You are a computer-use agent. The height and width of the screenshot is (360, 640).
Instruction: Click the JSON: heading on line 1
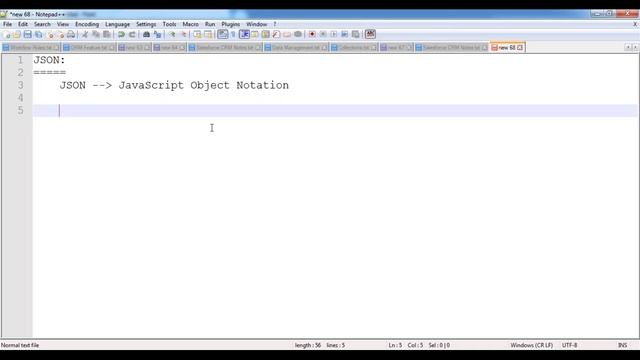pyautogui.click(x=49, y=60)
